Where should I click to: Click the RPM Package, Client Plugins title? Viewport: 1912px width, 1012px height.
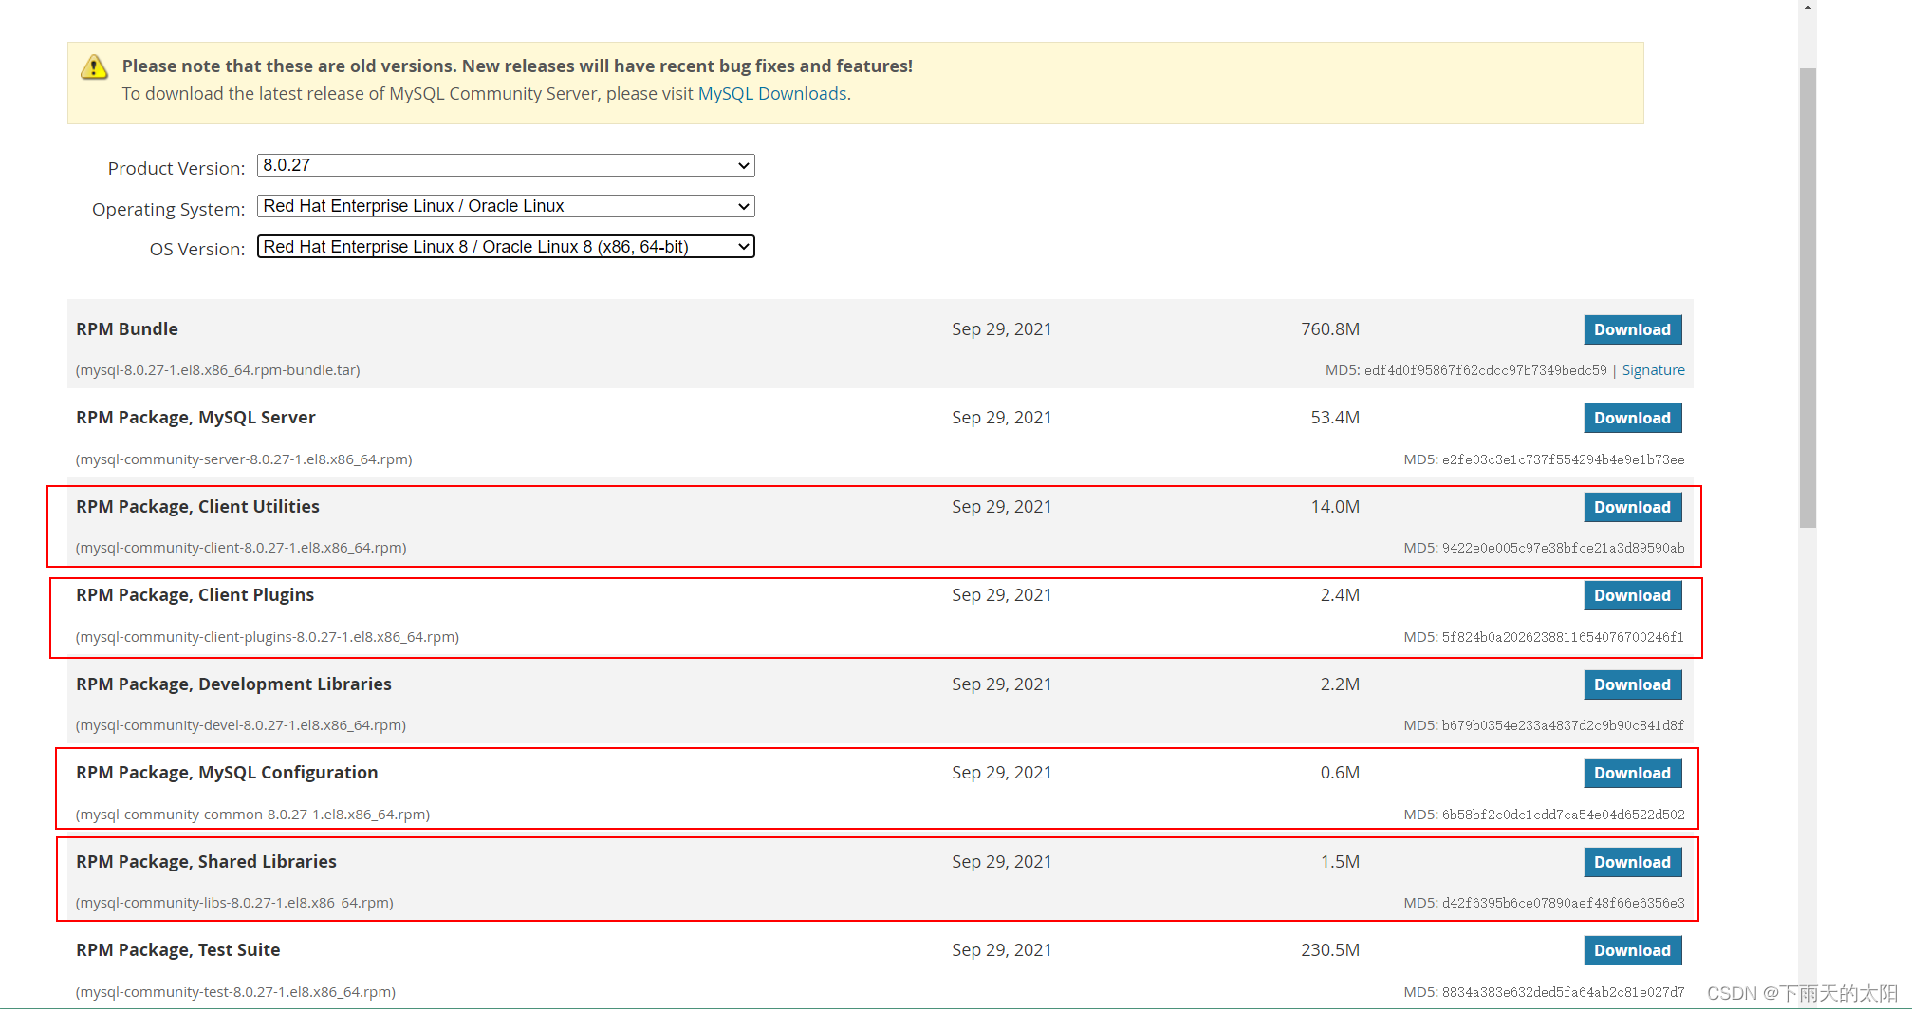pyautogui.click(x=195, y=595)
